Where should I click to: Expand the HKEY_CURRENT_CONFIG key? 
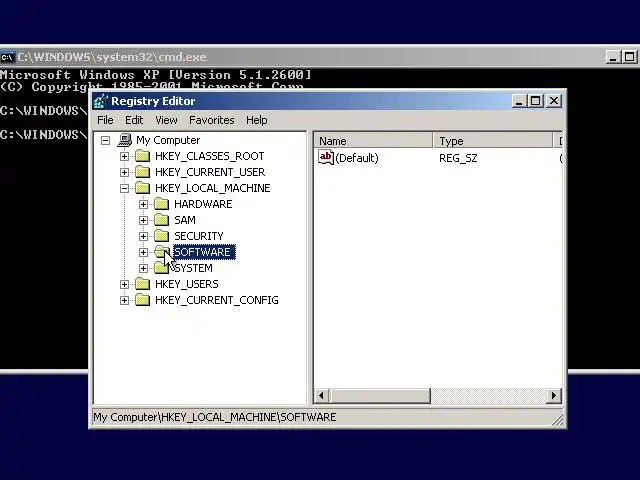coord(124,300)
